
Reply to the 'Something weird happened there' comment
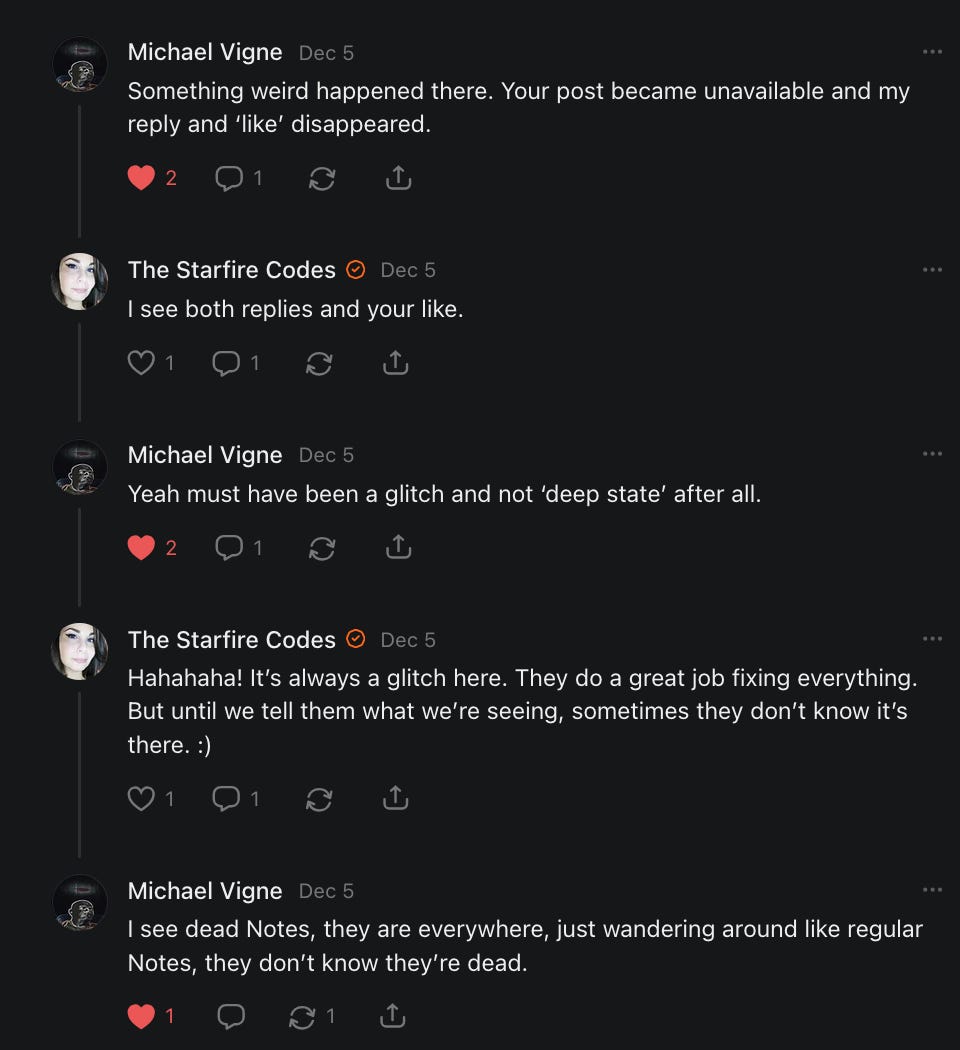click(x=230, y=178)
